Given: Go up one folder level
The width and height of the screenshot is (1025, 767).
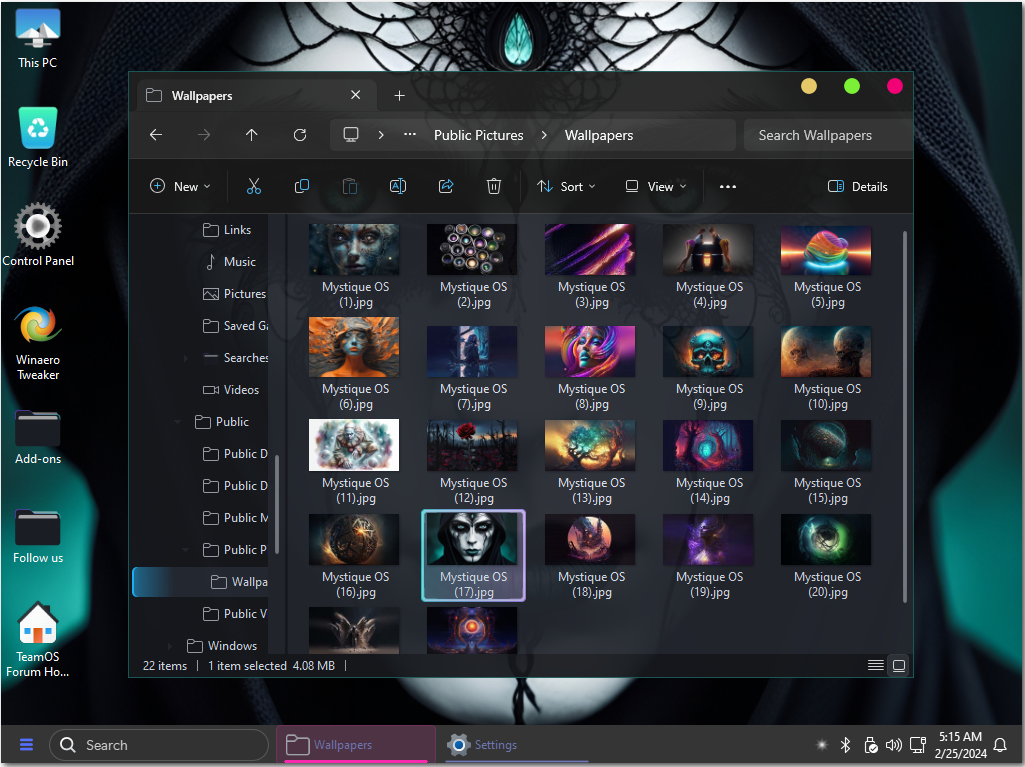Looking at the screenshot, I should point(251,135).
